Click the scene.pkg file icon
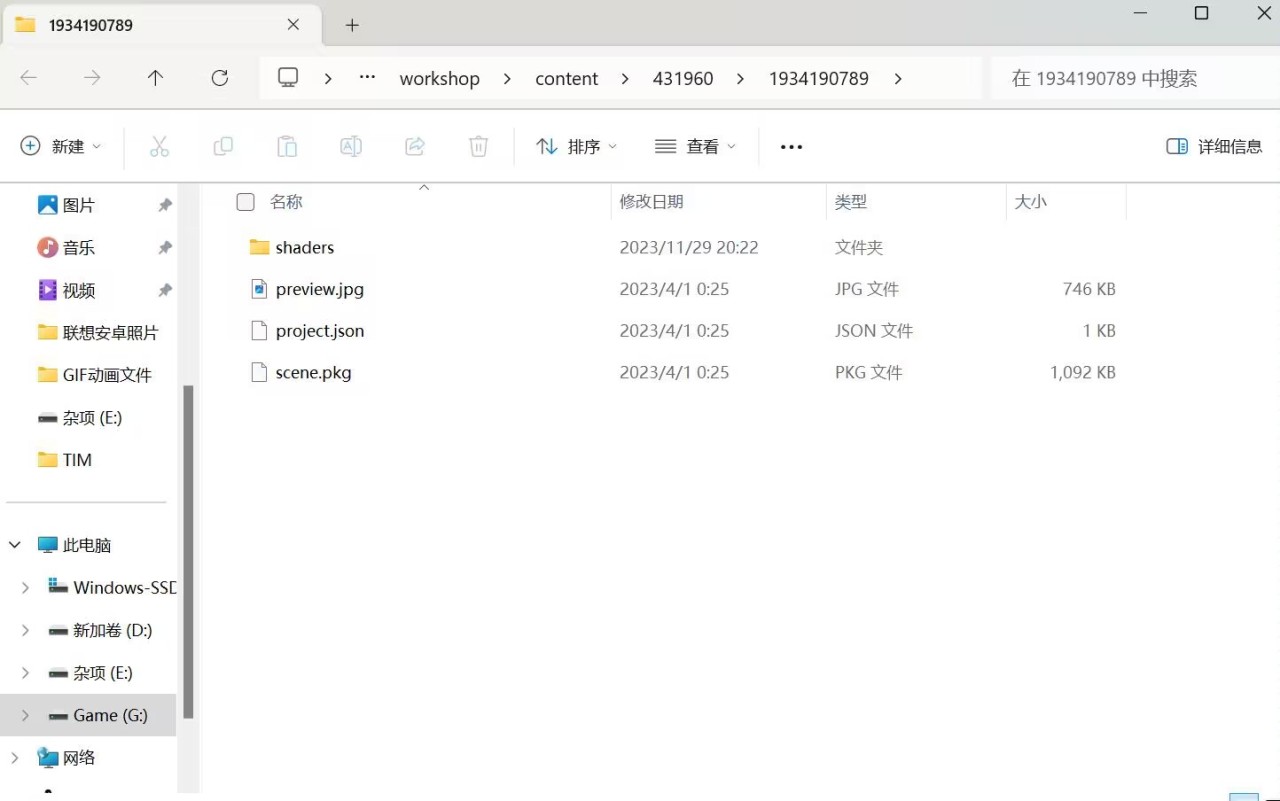 click(x=260, y=373)
